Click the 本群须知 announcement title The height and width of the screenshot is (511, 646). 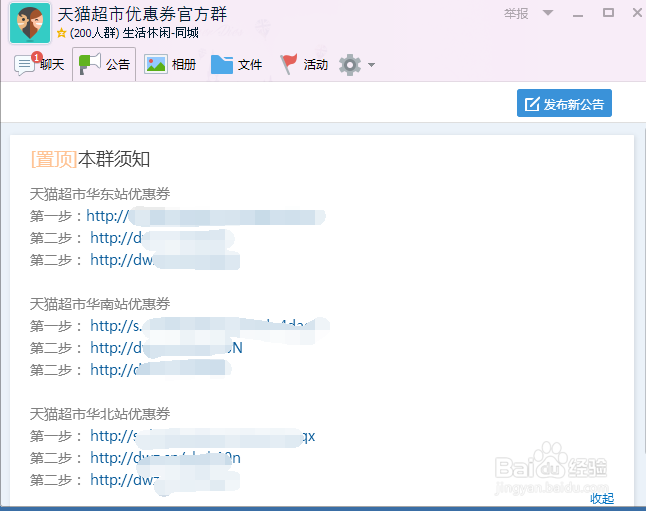[x=114, y=159]
